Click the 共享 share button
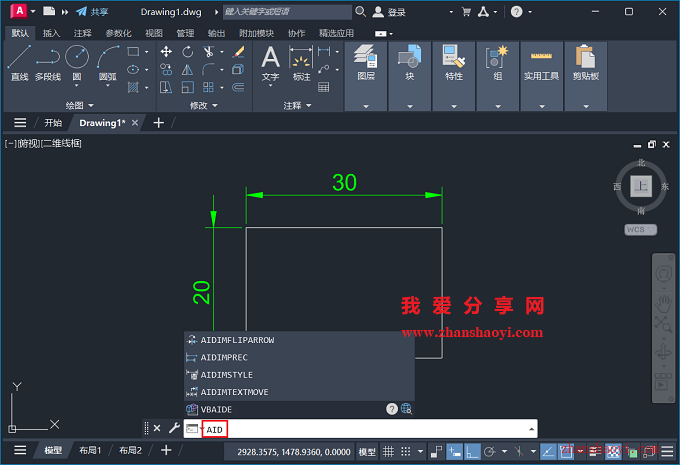 [92, 12]
